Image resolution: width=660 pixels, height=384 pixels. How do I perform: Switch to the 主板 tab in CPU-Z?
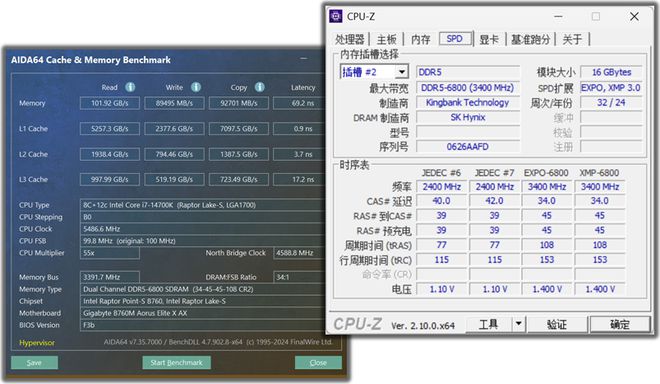[386, 40]
